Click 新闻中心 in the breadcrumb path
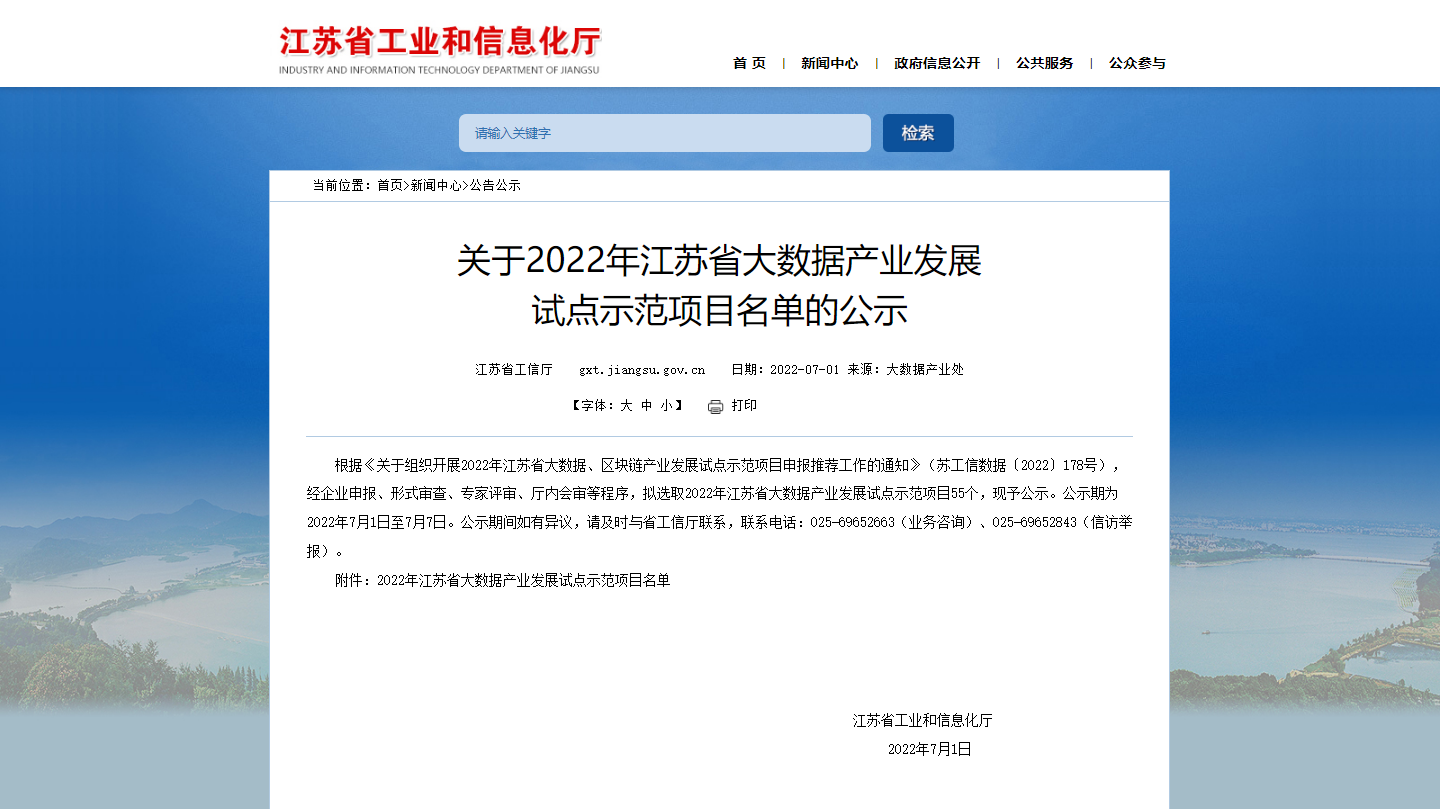Image resolution: width=1442 pixels, height=809 pixels. [436, 186]
